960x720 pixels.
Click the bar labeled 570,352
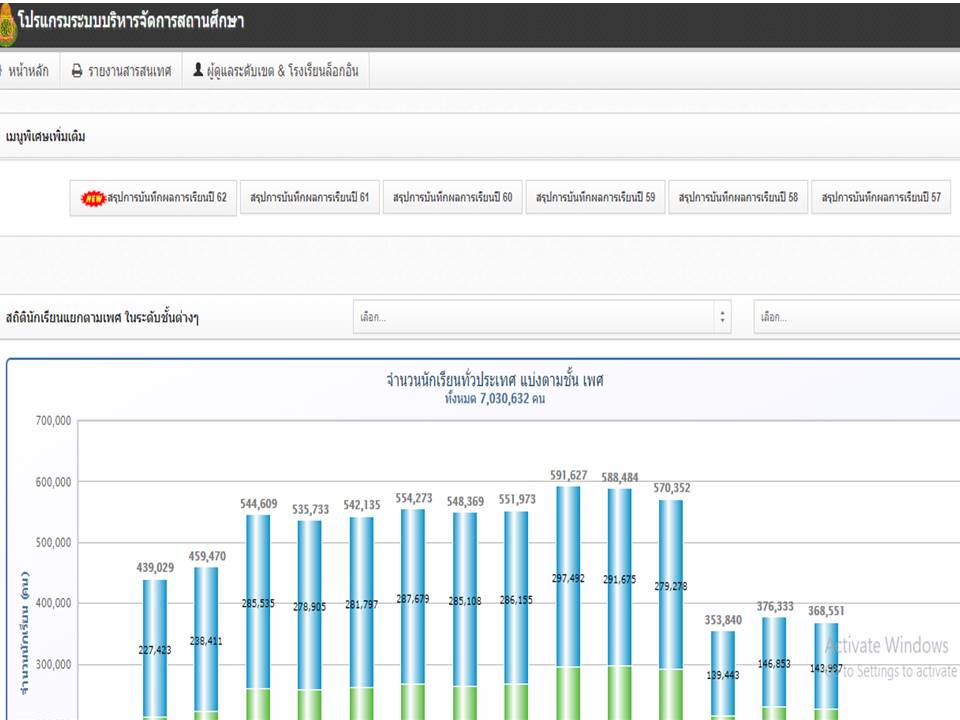(671, 610)
